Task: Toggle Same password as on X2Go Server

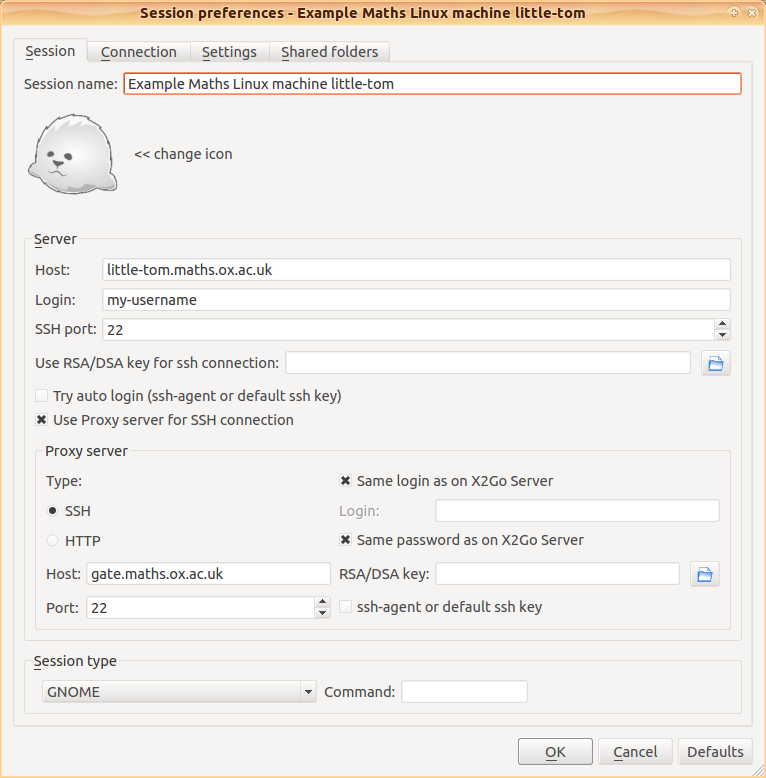Action: [345, 539]
